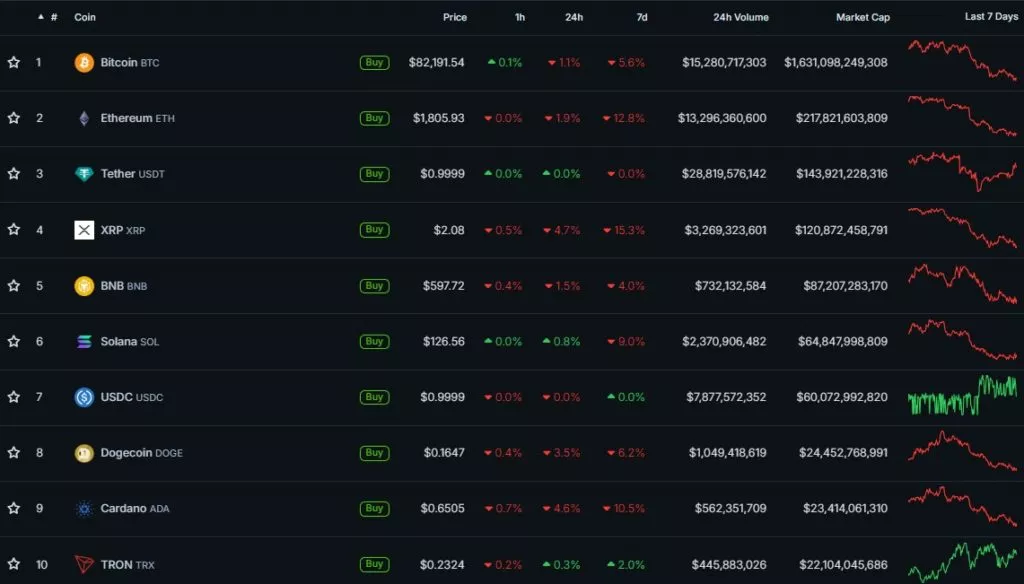1024x584 pixels.
Task: Open the TRON coin name link
Action: [116, 565]
